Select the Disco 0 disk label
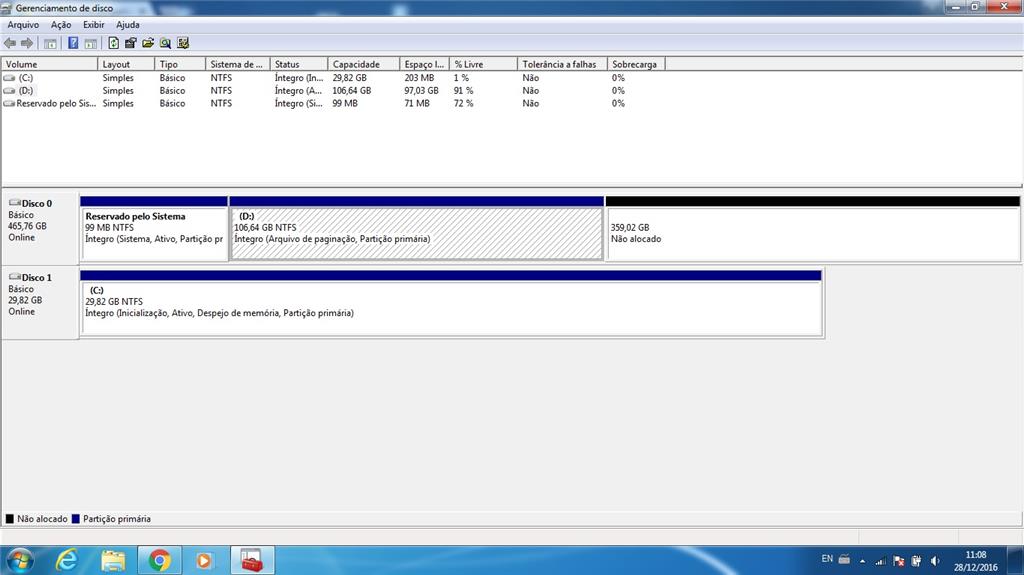 36,204
